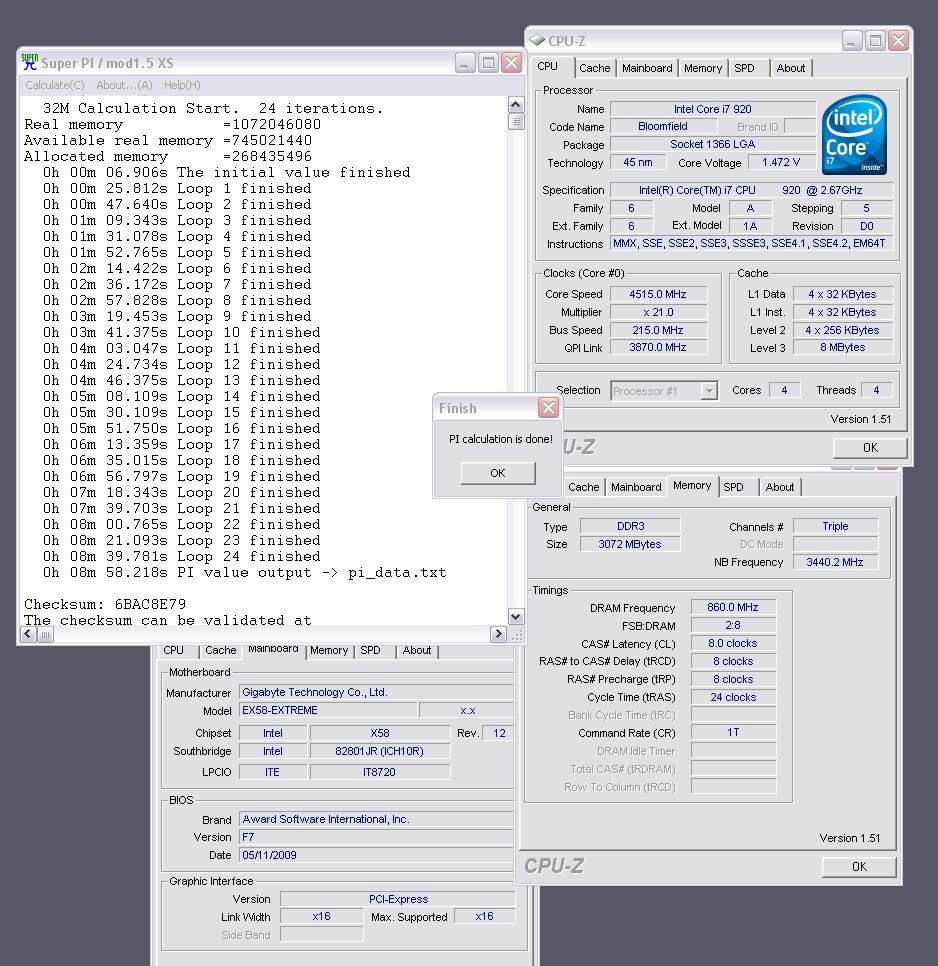
Task: Click the Core Voltage 1.472 V value
Action: click(x=780, y=162)
